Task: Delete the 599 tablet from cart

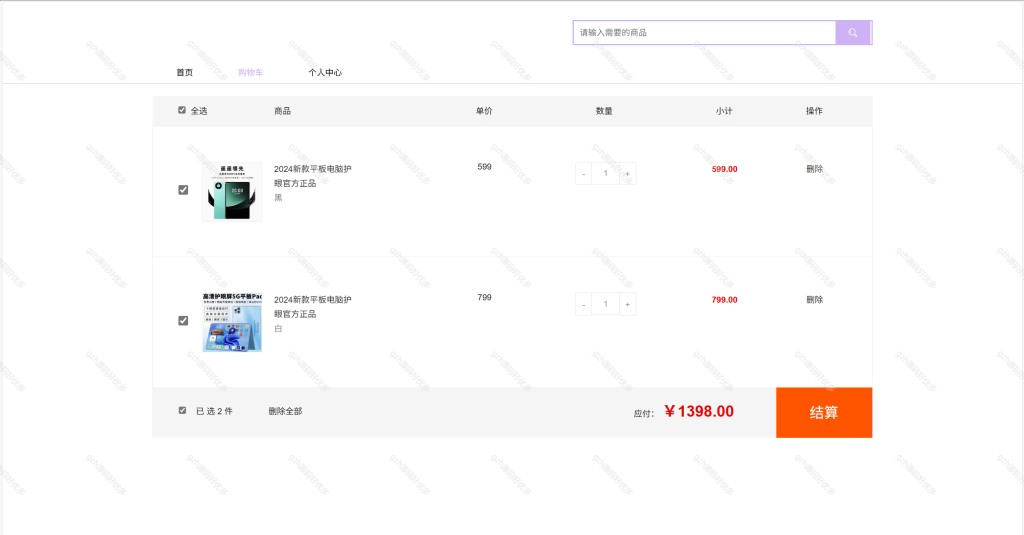Action: [x=814, y=169]
